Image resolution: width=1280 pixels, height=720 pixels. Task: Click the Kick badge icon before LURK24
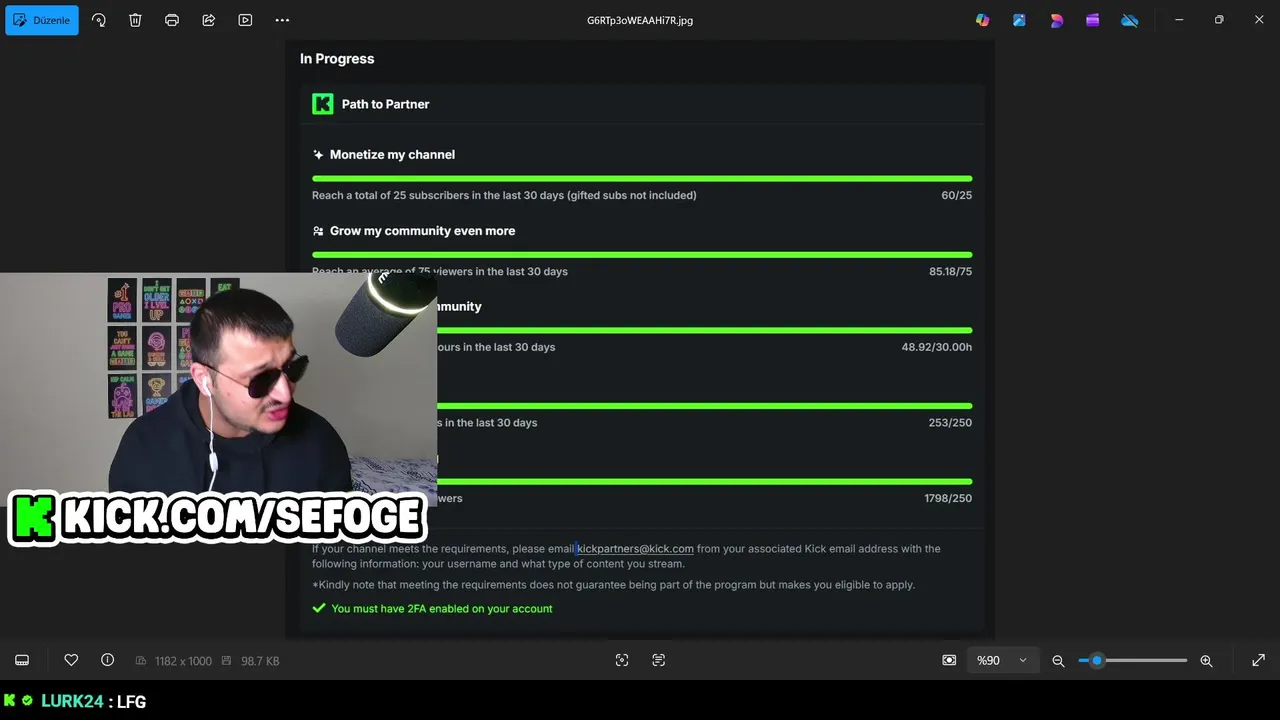(10, 701)
